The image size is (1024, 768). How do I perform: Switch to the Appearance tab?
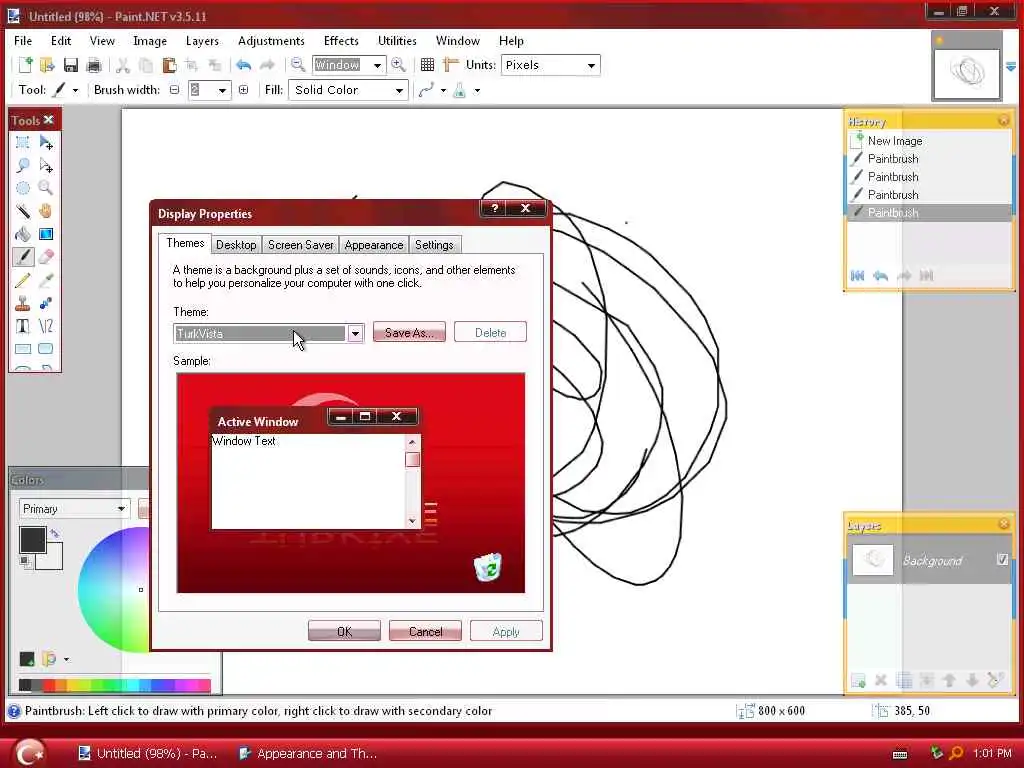[x=374, y=245]
